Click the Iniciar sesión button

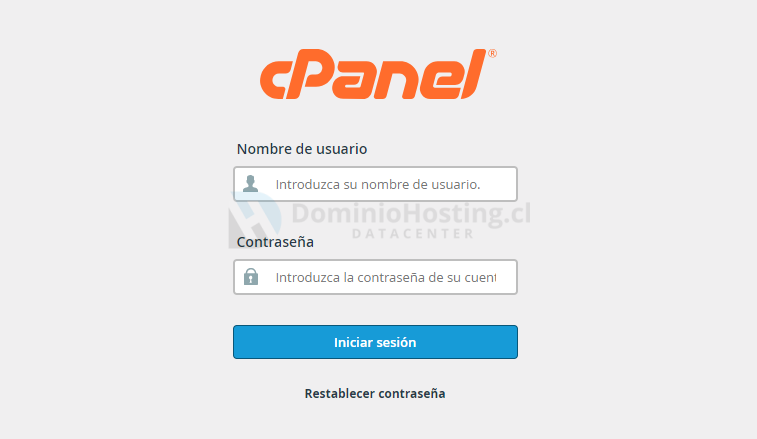(x=375, y=342)
